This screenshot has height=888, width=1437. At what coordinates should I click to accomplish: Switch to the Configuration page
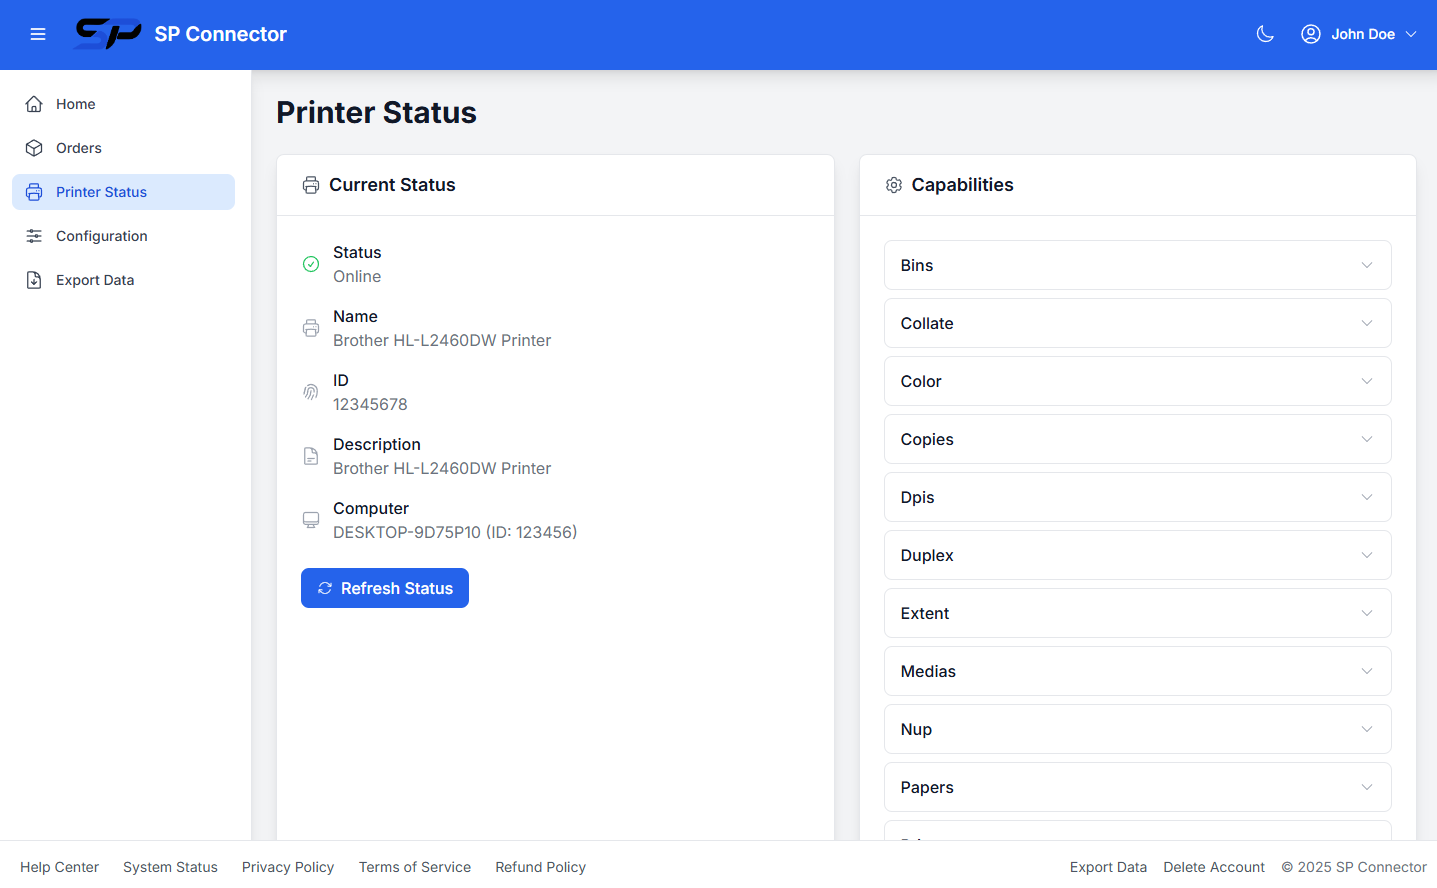click(100, 235)
